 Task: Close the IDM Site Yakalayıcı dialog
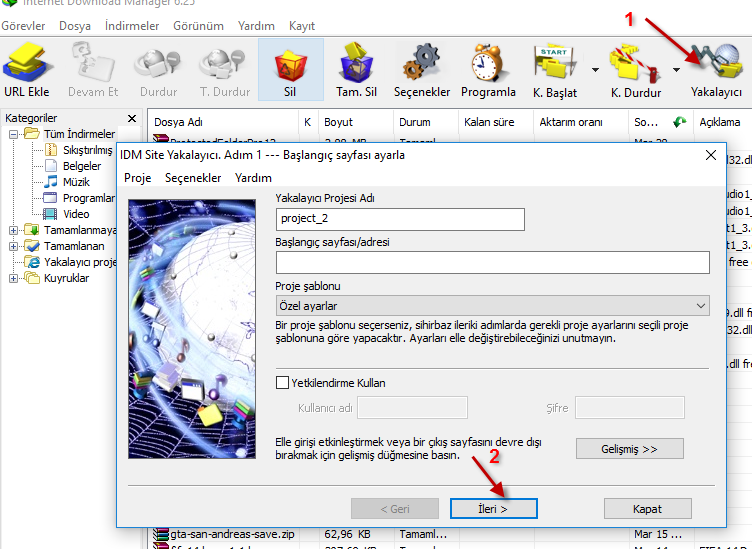click(711, 155)
